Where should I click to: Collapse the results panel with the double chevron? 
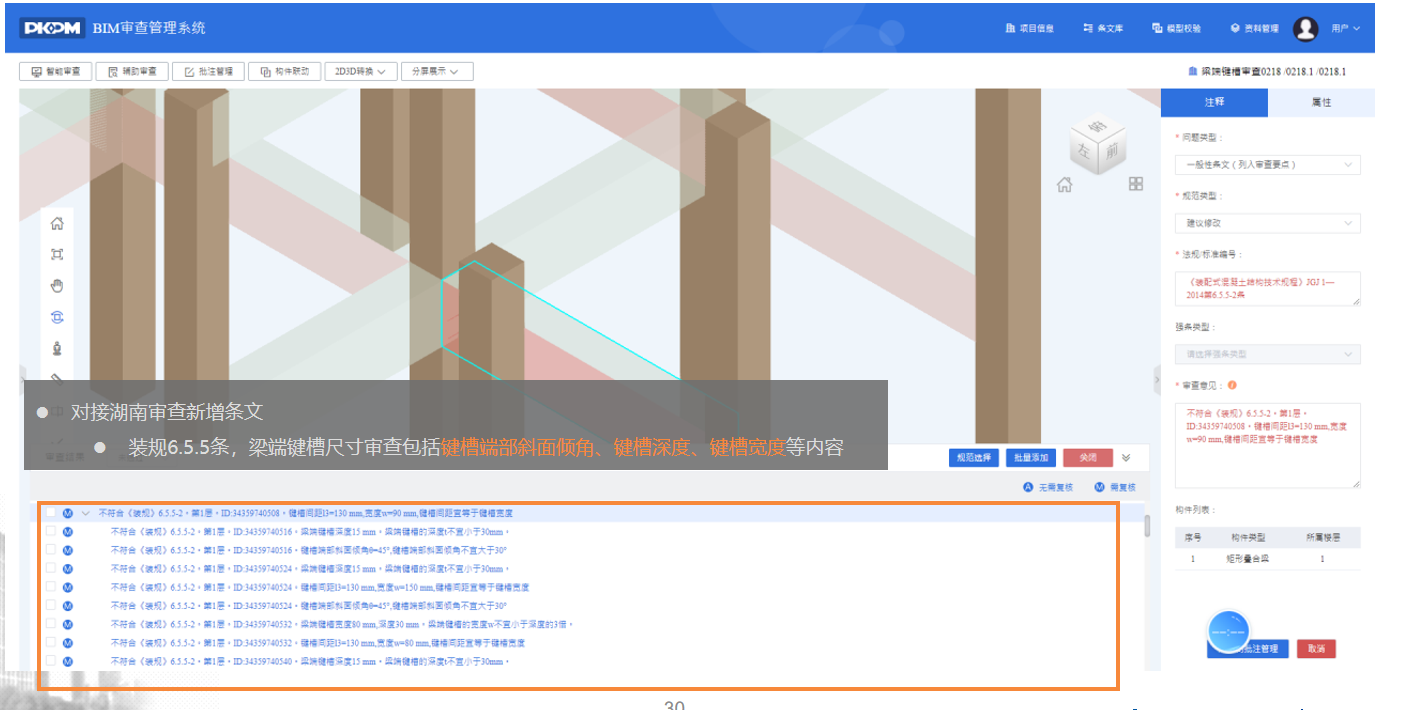click(1126, 457)
